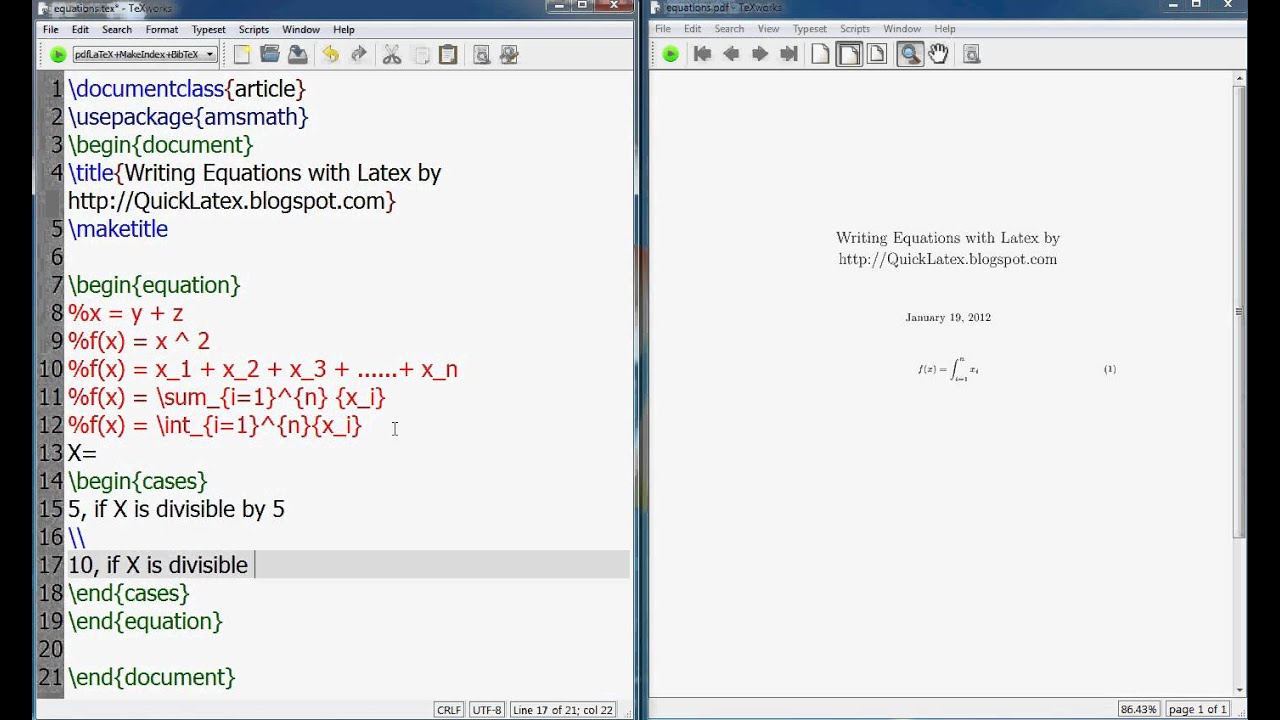Click the 'X=' line in editor
The height and width of the screenshot is (720, 1280).
click(x=82, y=453)
